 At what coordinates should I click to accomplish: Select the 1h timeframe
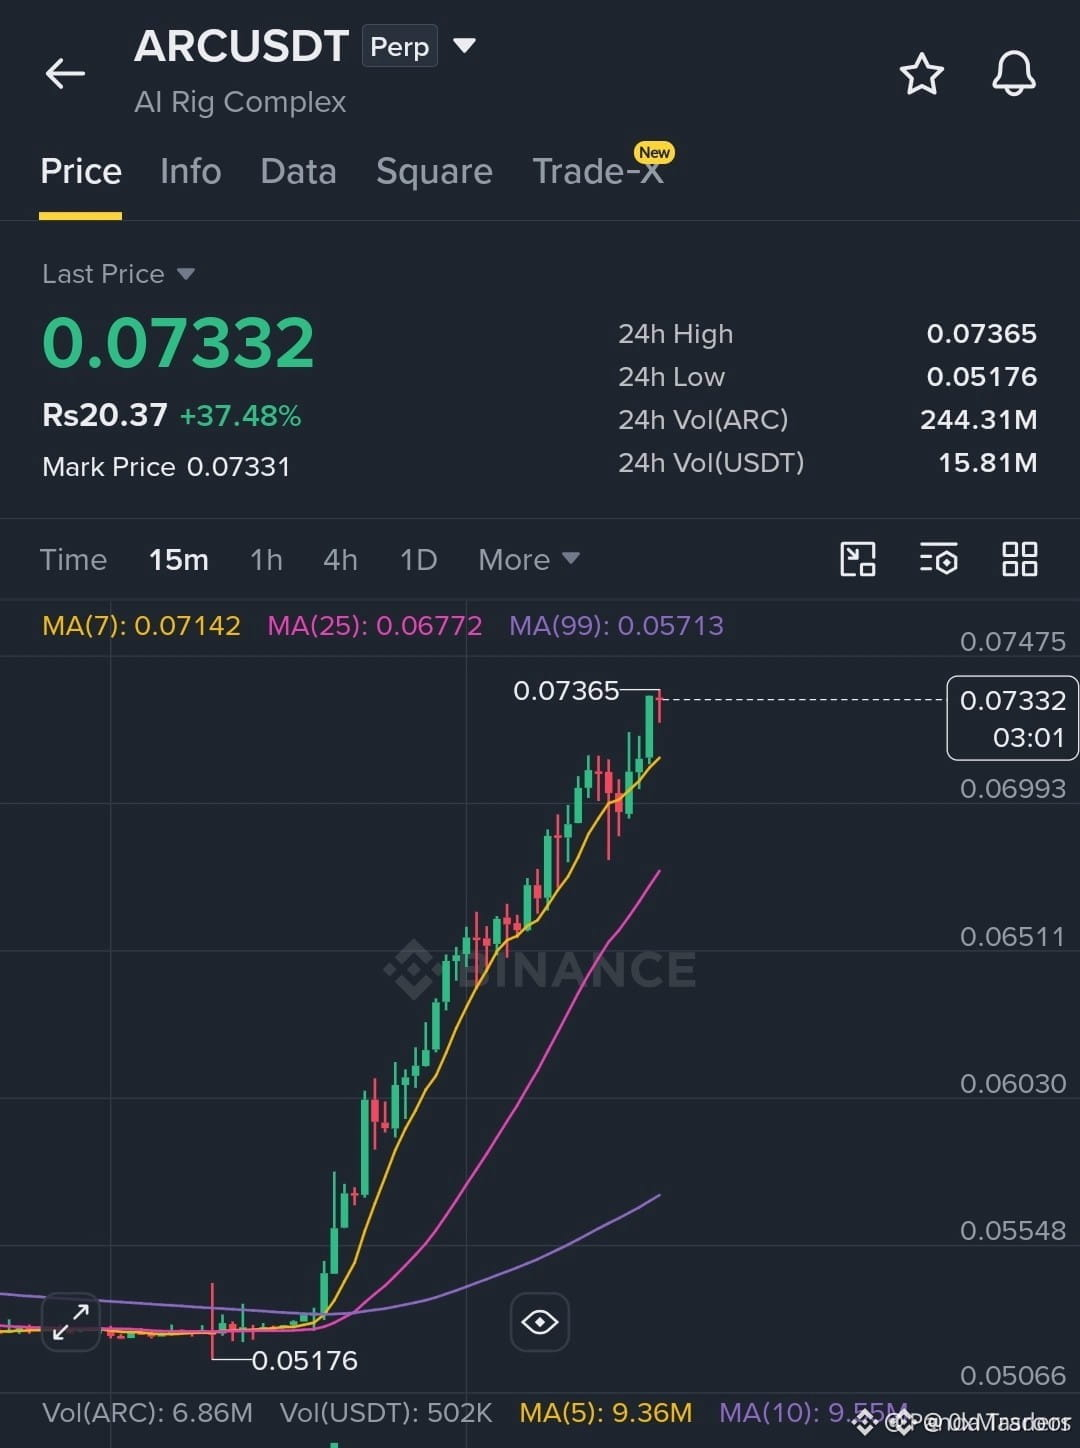click(266, 559)
